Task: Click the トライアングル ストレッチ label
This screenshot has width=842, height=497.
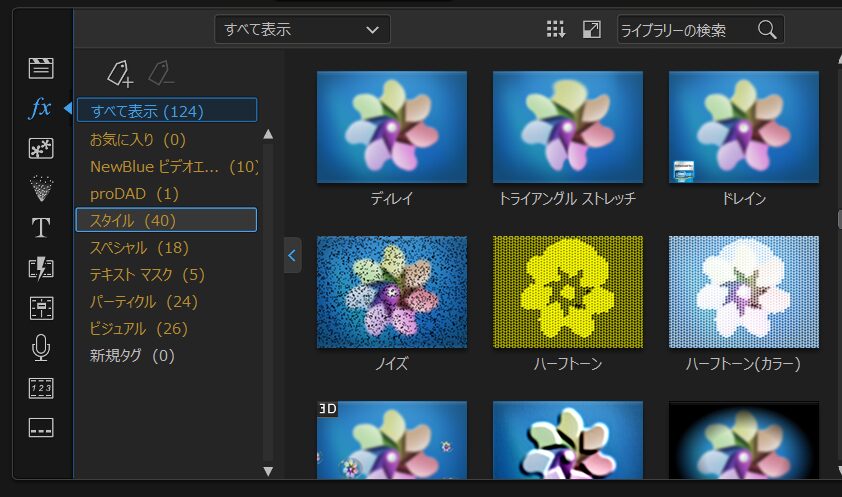Action: point(568,199)
